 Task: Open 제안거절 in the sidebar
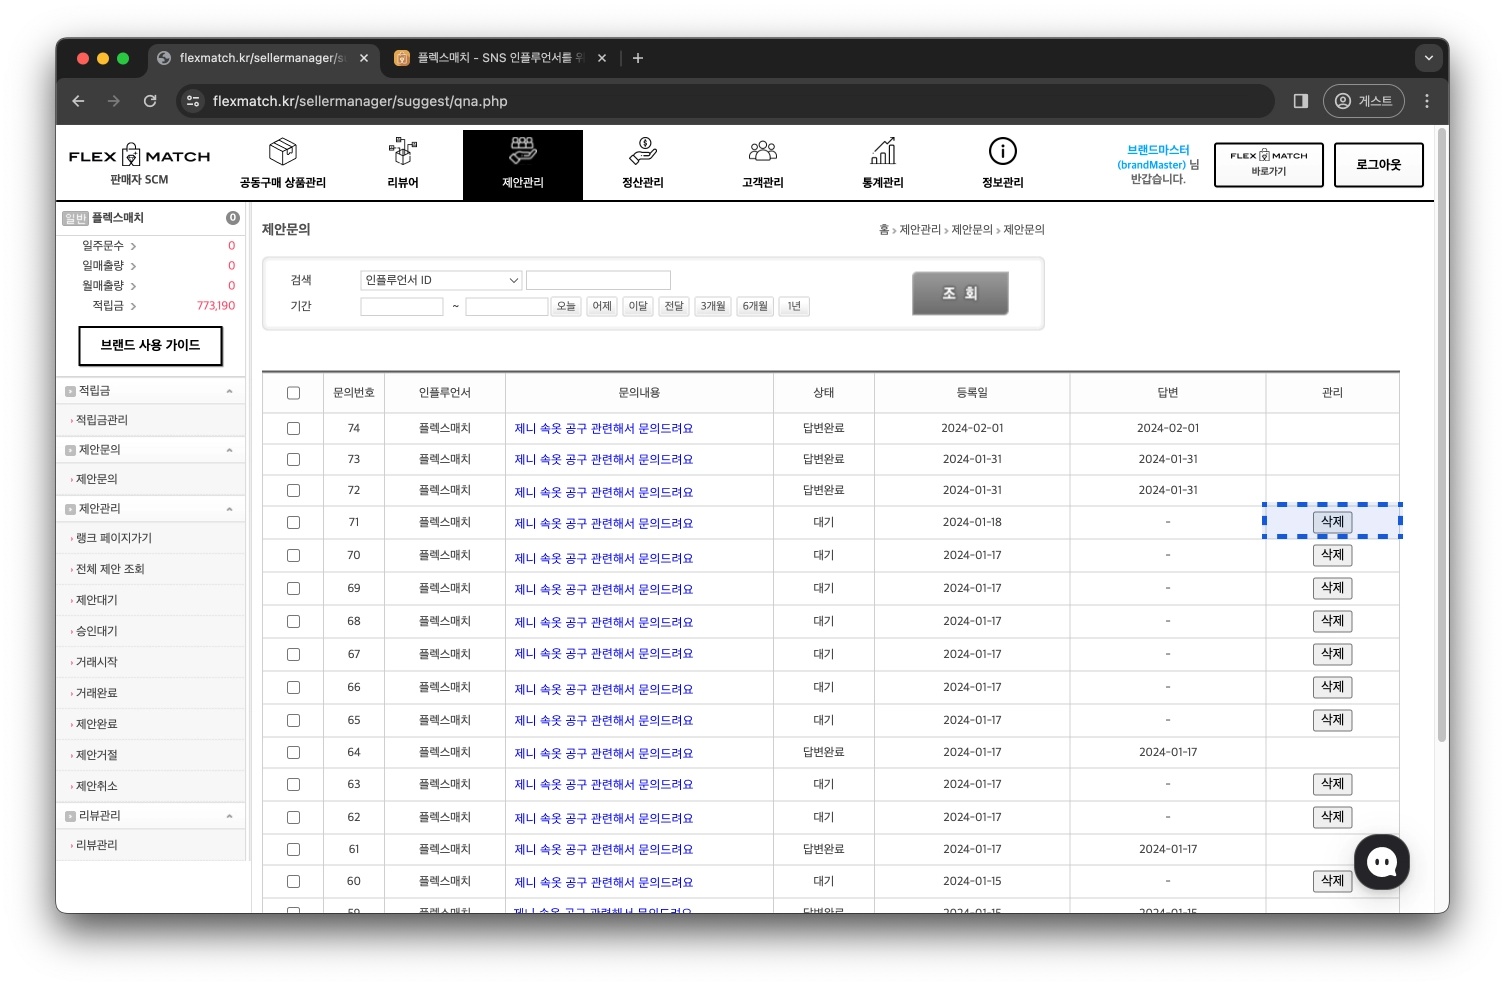point(97,755)
